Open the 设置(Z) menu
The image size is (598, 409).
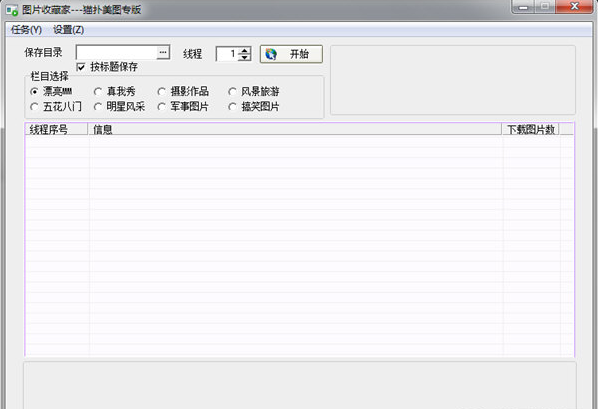69,30
